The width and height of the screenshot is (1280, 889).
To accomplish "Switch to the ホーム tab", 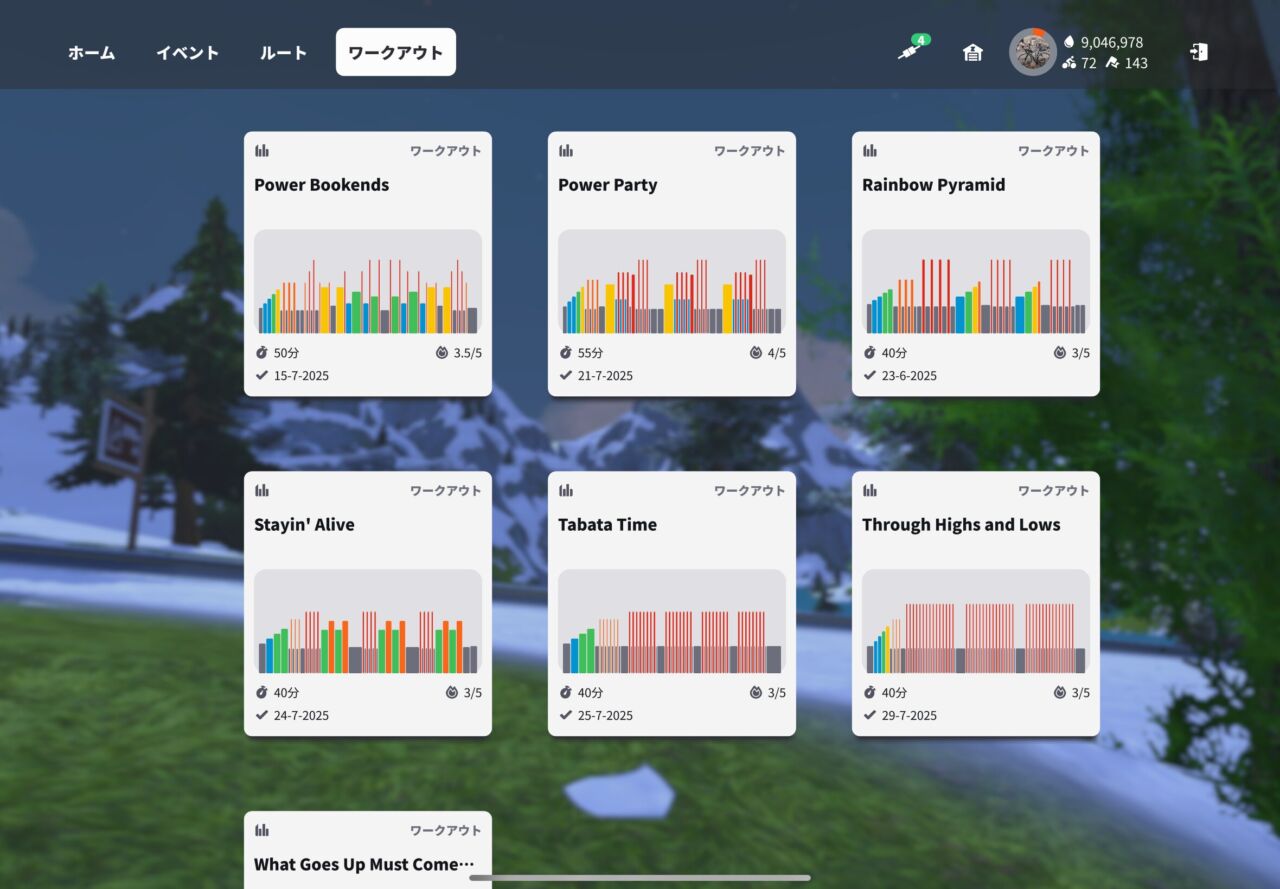I will tap(91, 53).
